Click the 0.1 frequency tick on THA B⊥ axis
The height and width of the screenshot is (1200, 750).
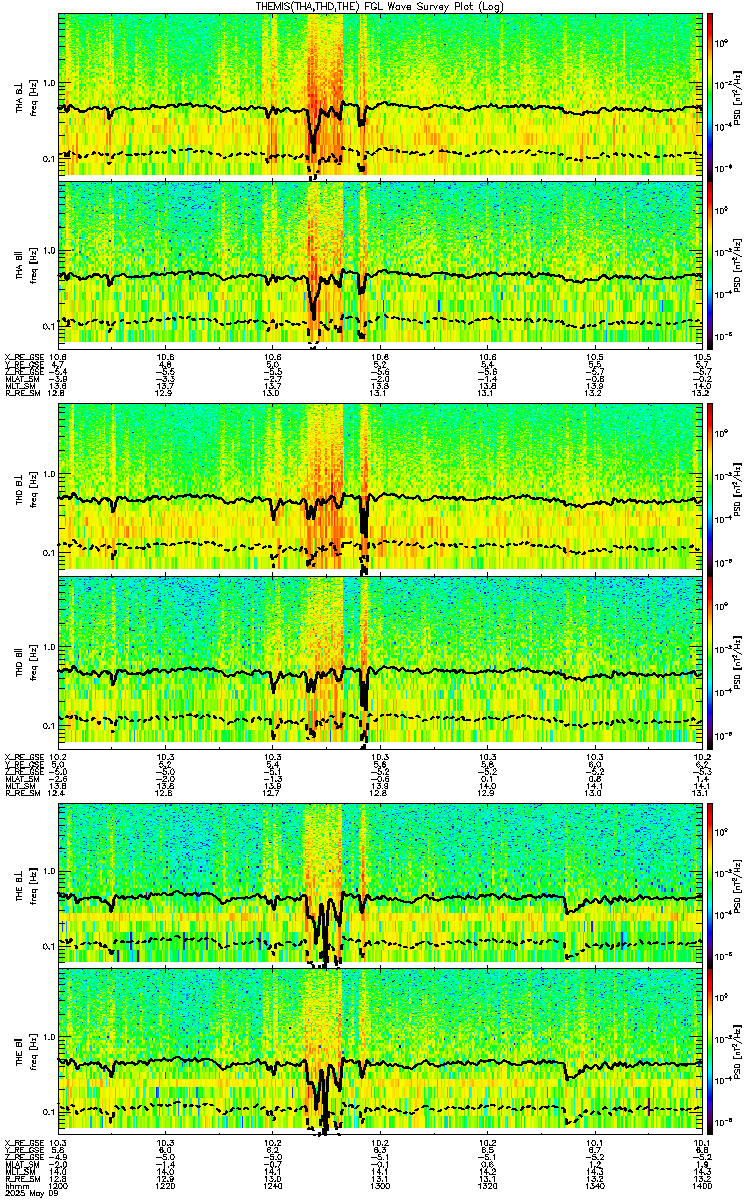pyautogui.click(x=49, y=159)
